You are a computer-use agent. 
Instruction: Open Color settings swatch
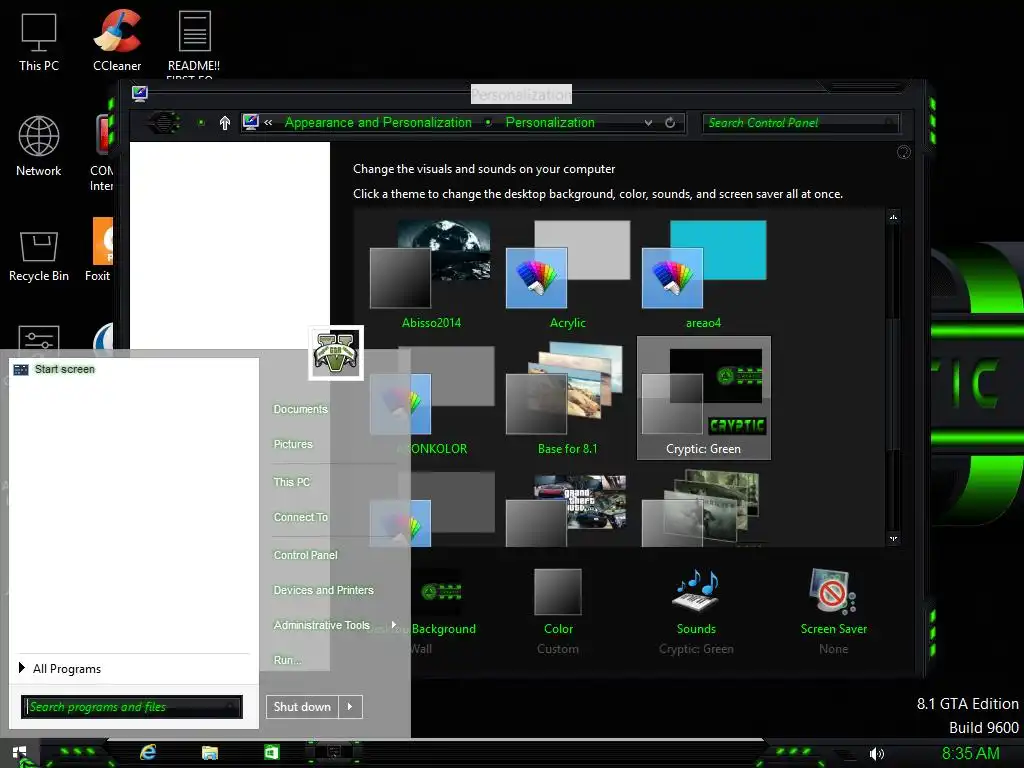coord(558,592)
